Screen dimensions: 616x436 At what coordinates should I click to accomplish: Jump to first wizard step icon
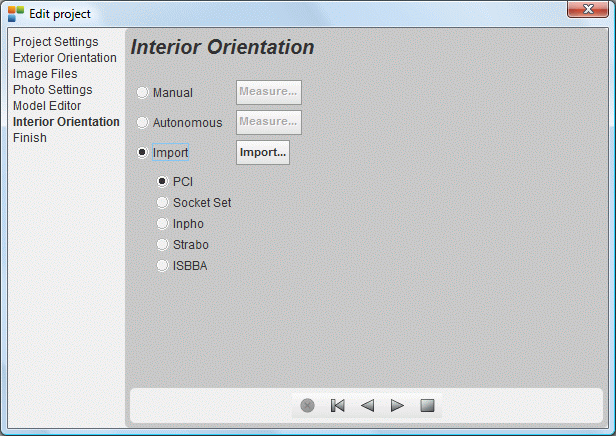(x=337, y=405)
